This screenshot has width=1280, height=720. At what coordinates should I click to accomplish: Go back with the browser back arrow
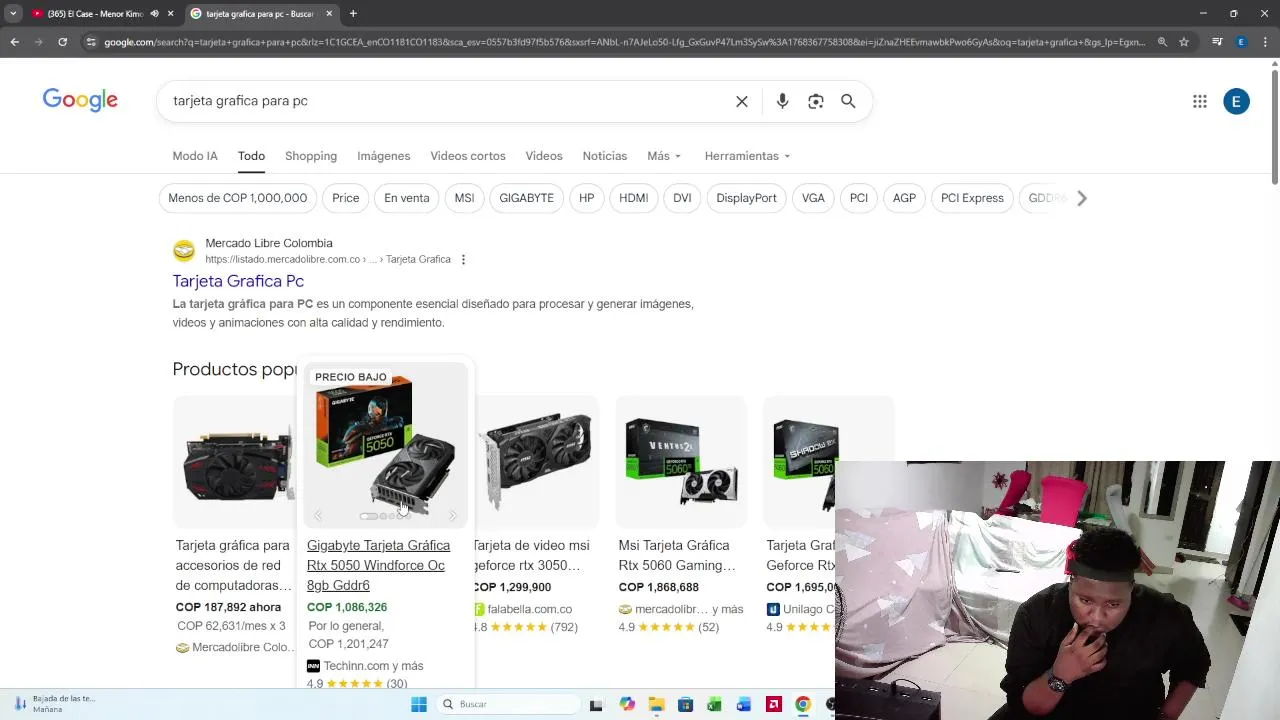click(14, 42)
